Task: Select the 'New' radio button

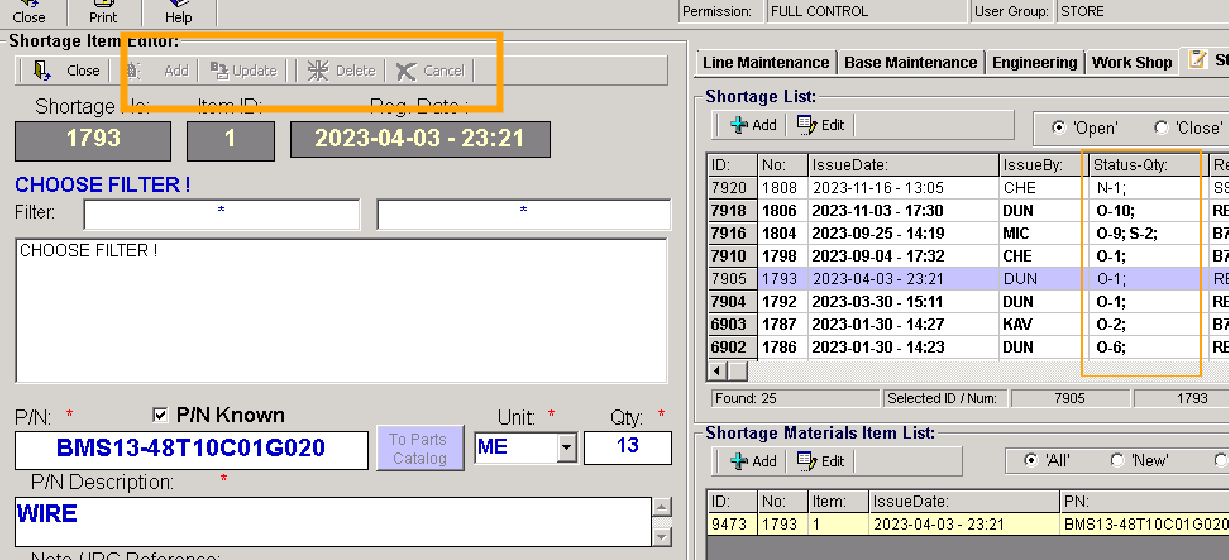Action: 1117,460
